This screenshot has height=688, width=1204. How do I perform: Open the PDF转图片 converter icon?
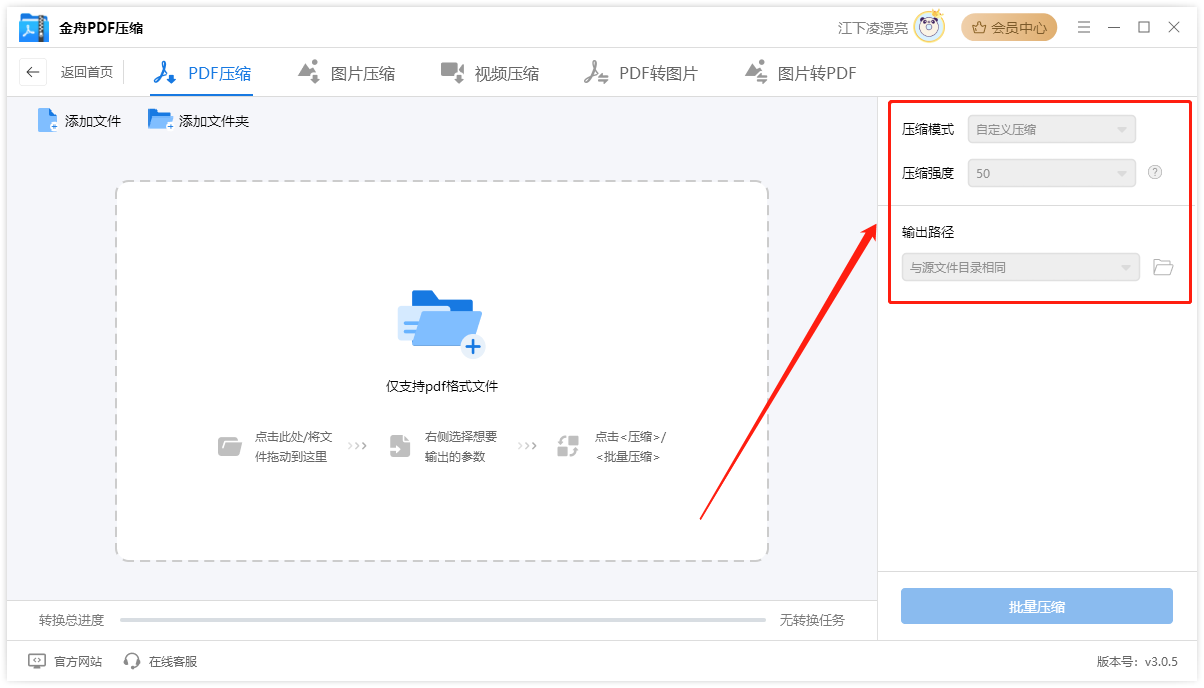(x=596, y=71)
